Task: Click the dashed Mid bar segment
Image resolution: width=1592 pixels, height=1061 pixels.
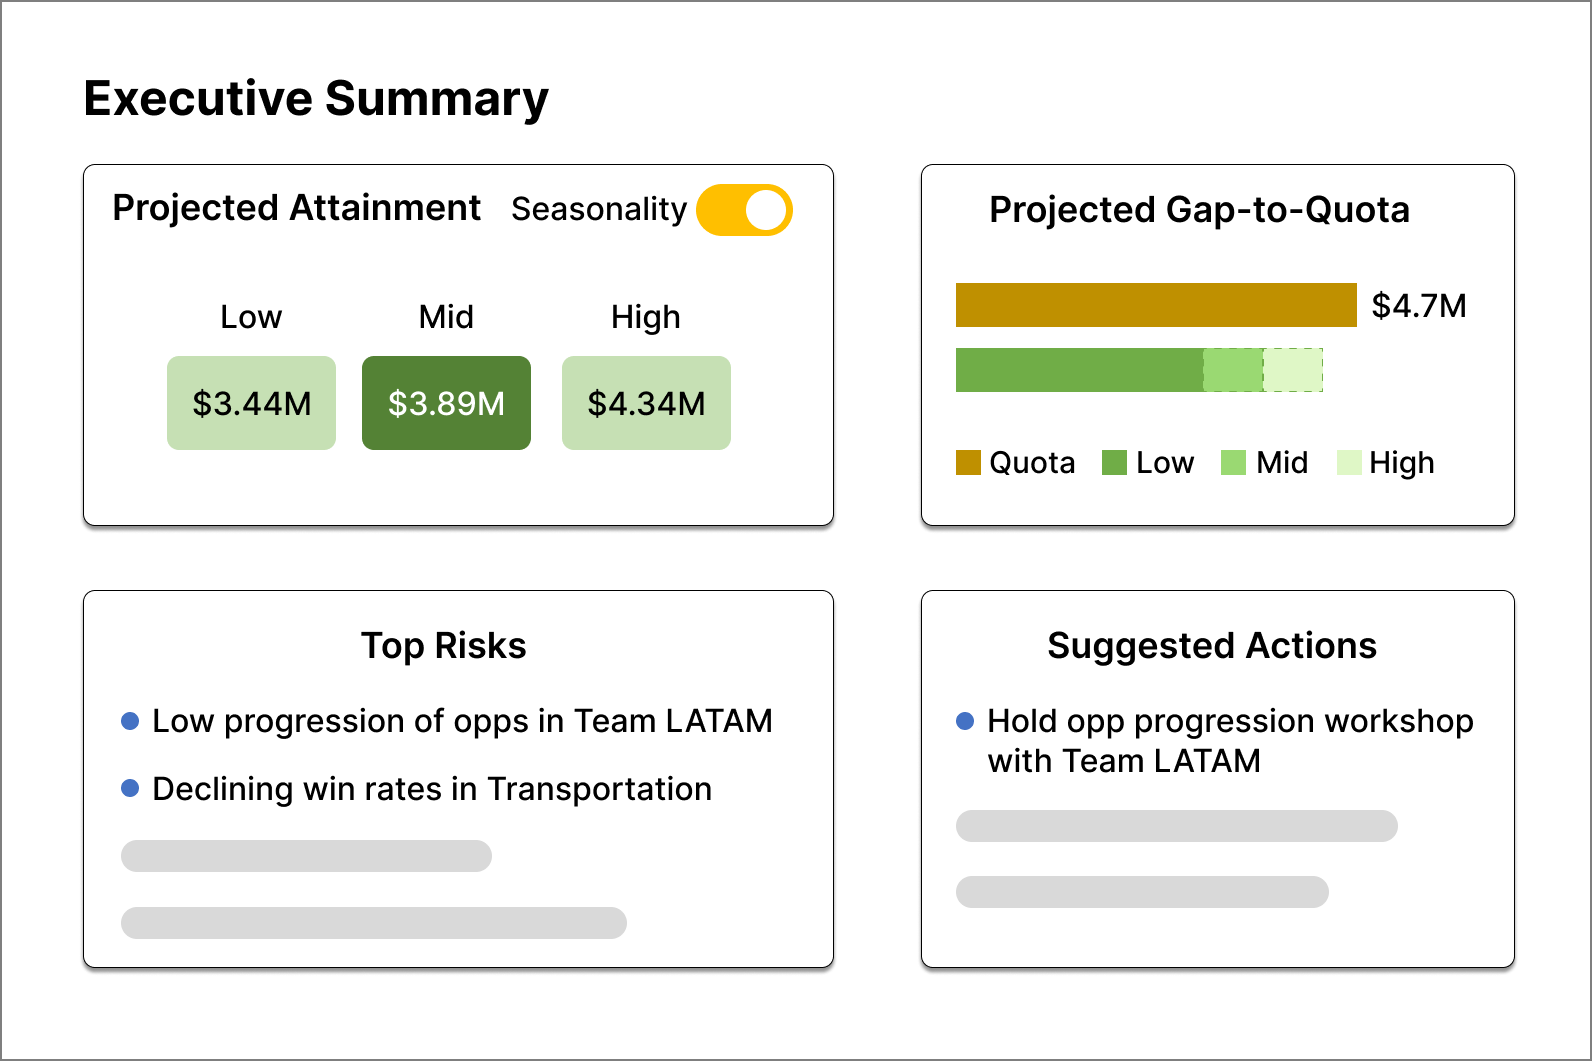Action: (1233, 370)
